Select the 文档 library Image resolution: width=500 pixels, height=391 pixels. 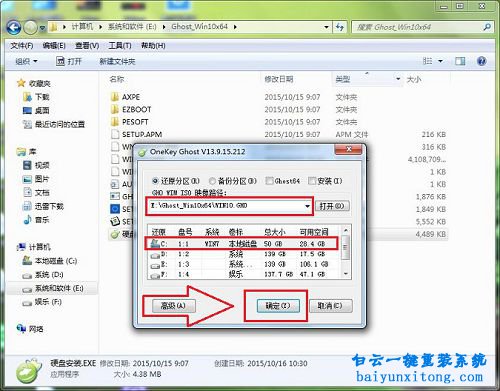pyautogui.click(x=42, y=193)
